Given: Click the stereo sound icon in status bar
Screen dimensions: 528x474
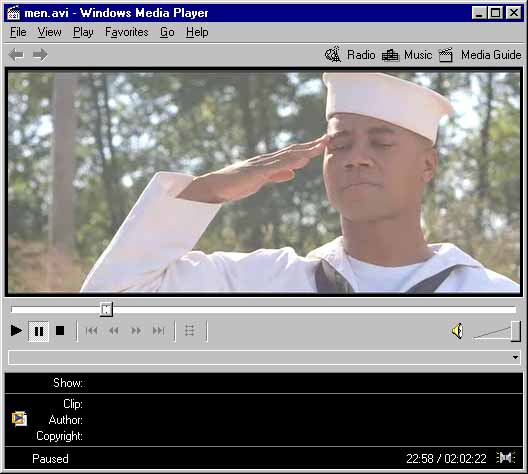Looking at the screenshot, I should [505, 458].
